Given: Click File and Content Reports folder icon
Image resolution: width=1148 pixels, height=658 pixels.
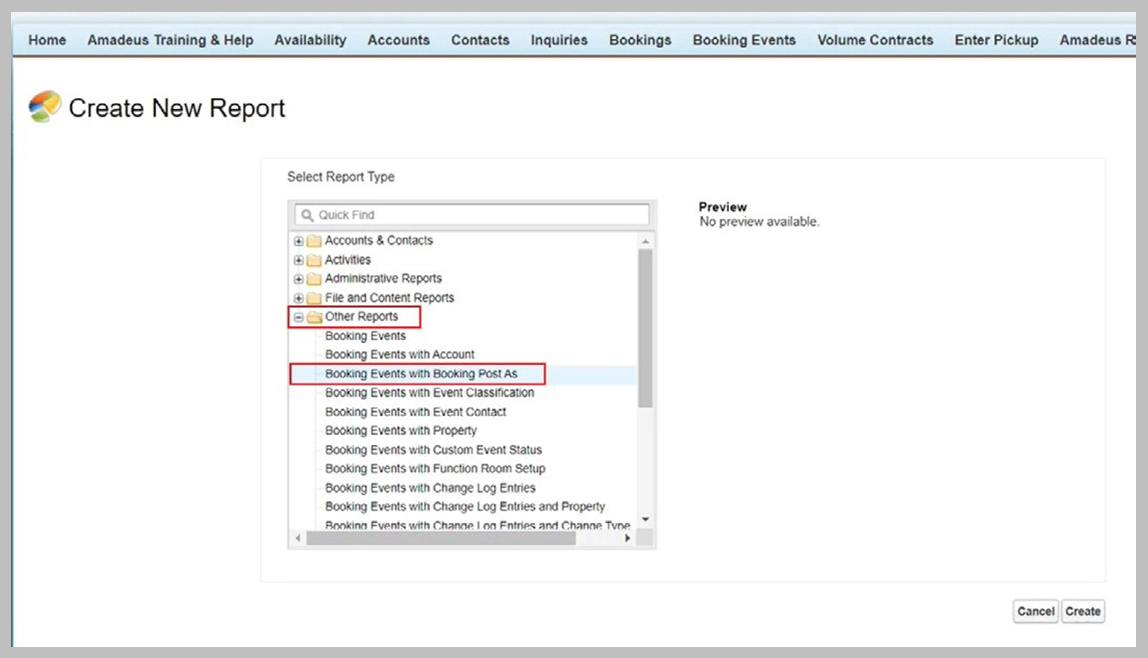Looking at the screenshot, I should pos(314,298).
